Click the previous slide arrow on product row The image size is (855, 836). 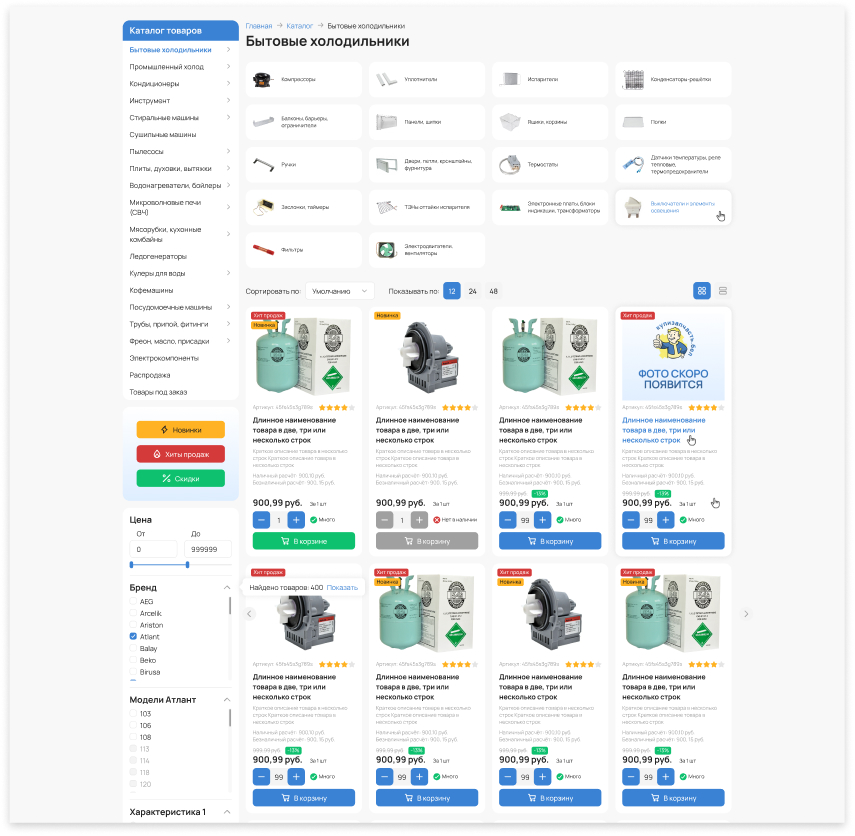point(250,613)
